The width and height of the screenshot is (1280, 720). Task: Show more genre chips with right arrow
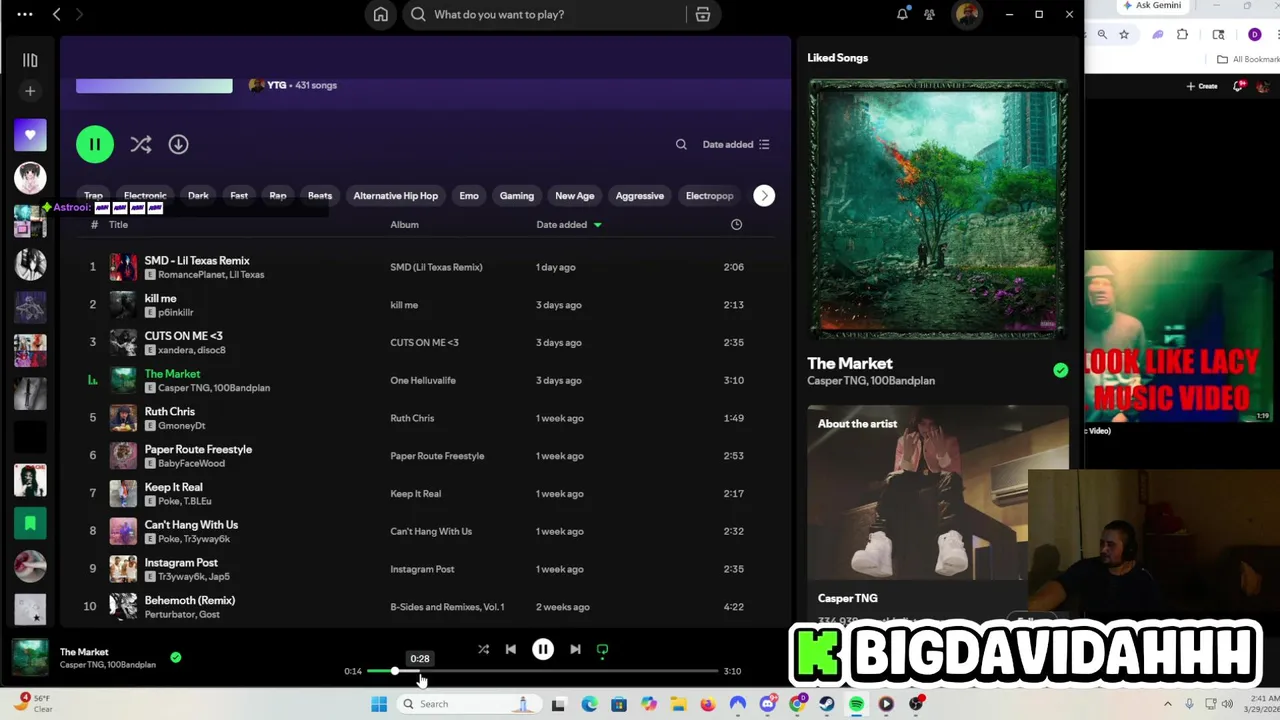pyautogui.click(x=764, y=195)
